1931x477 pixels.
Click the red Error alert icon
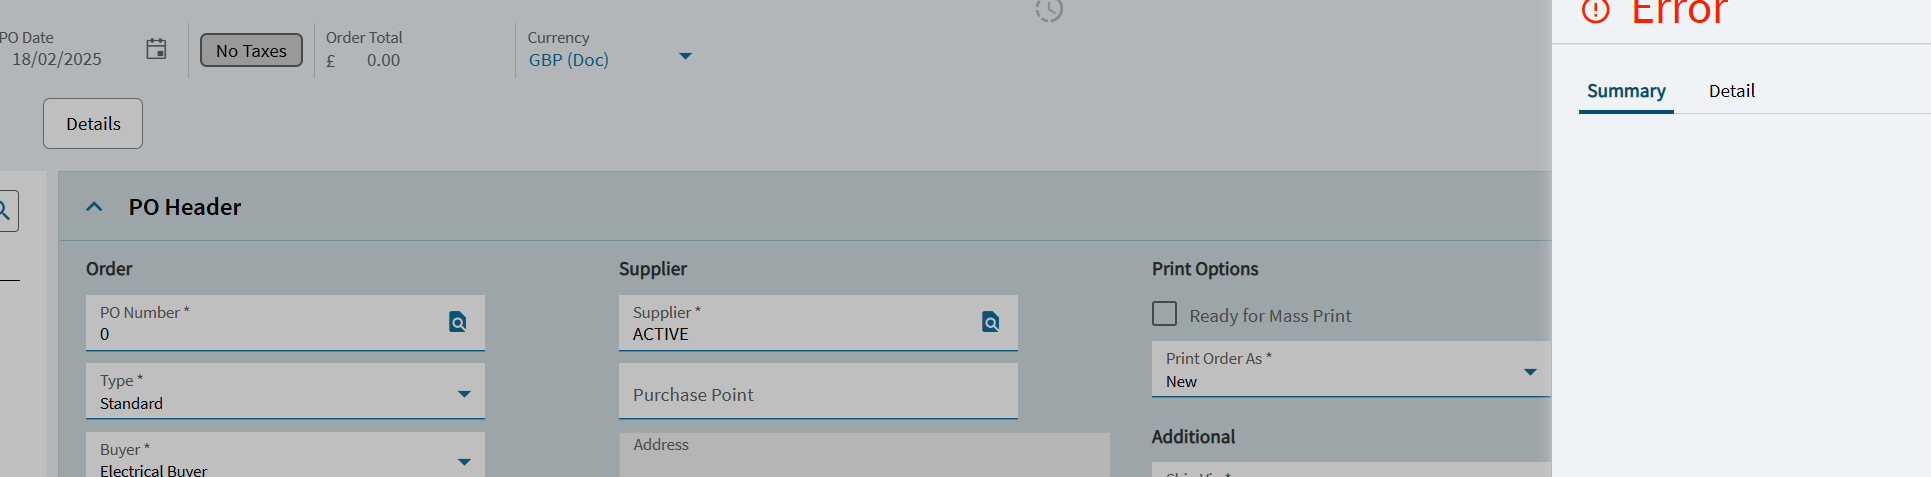click(1596, 10)
